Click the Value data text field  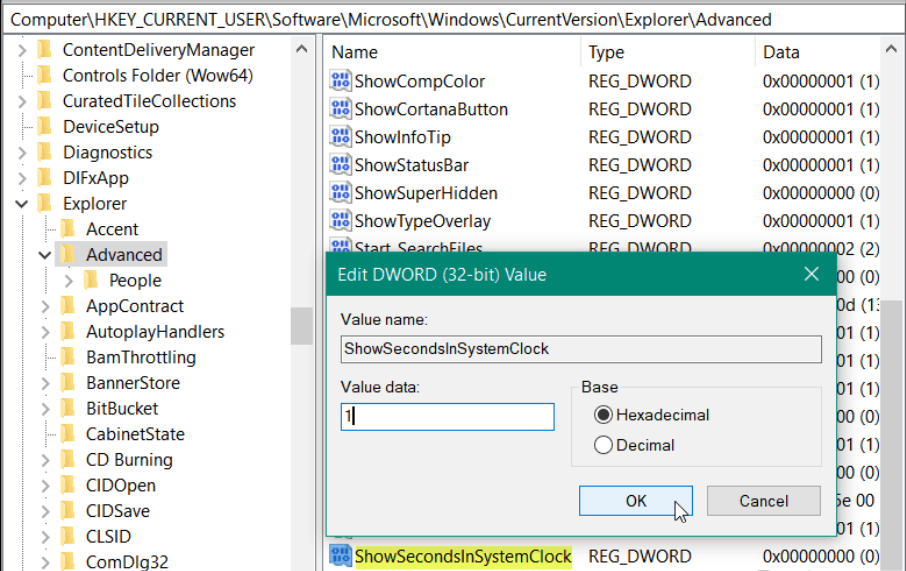tap(447, 417)
